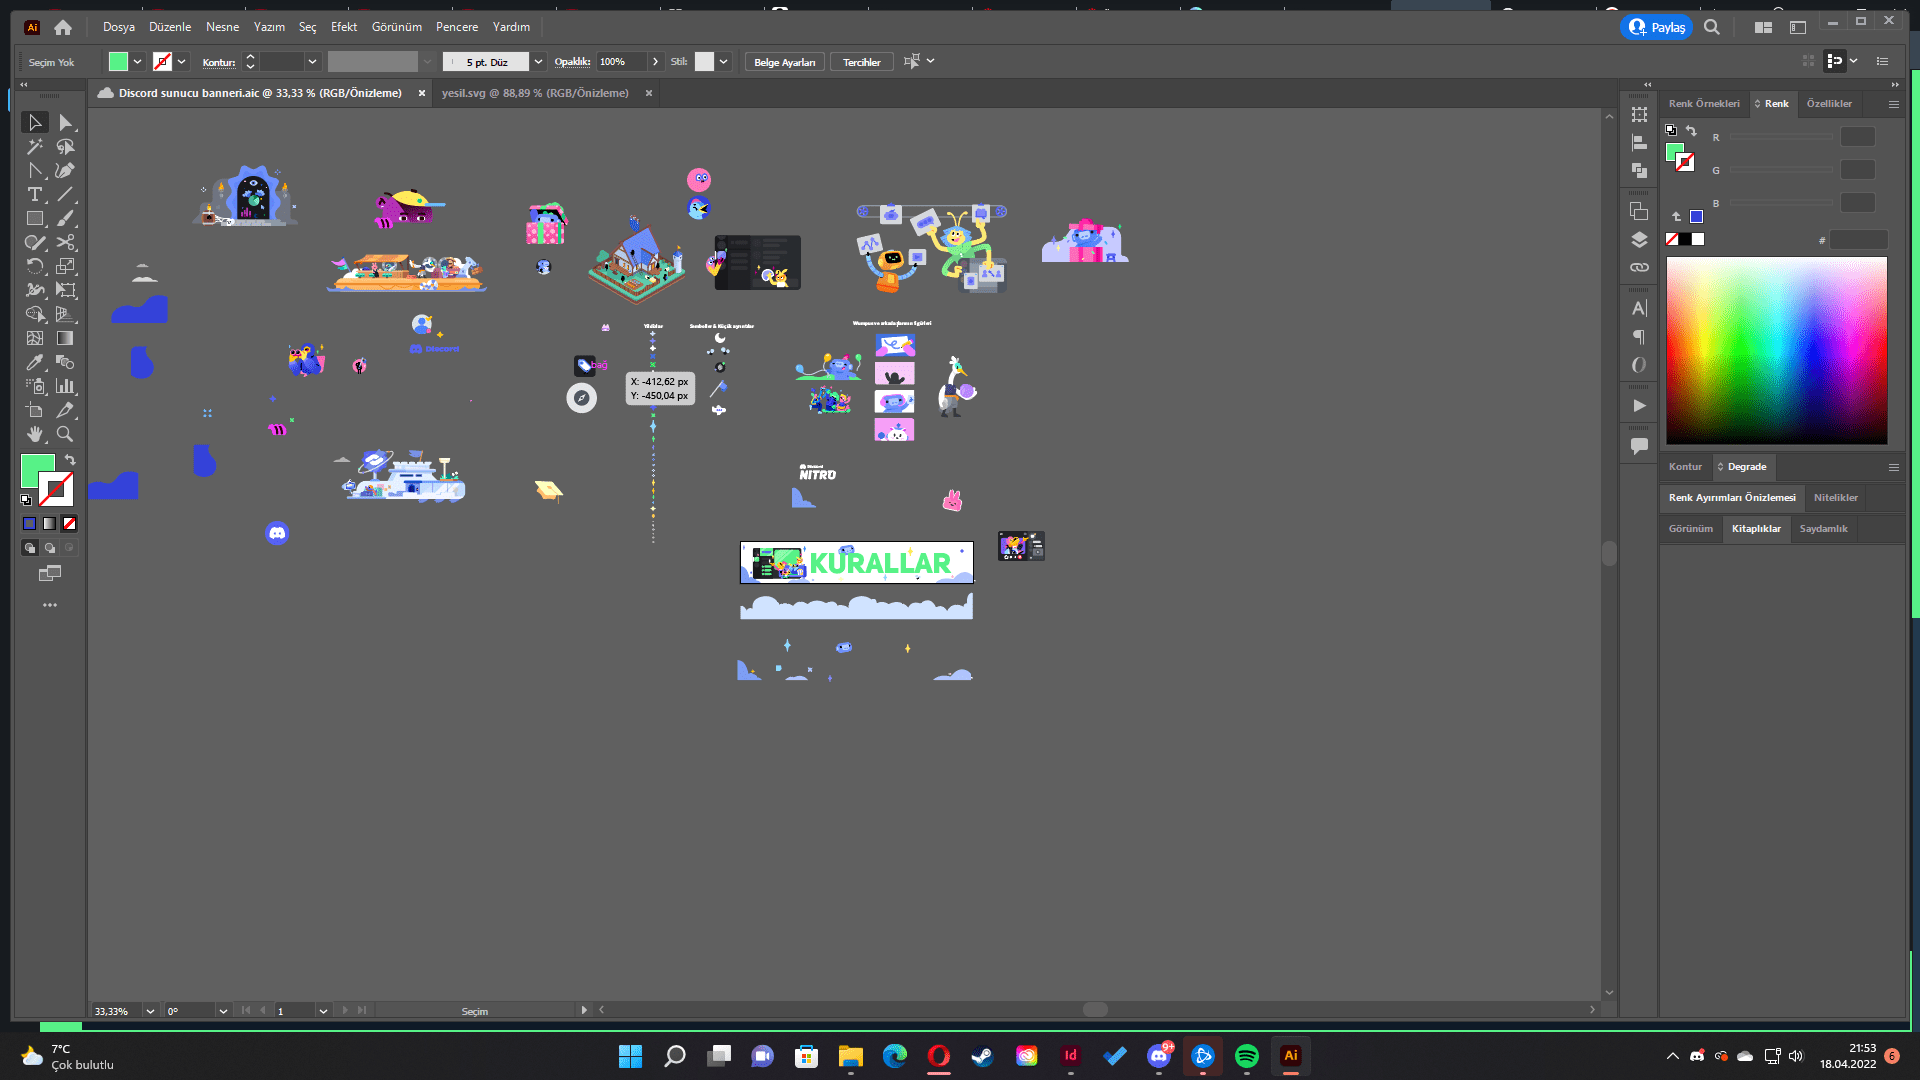The image size is (1920, 1080).
Task: Enable Draw Behind mode
Action: coord(50,548)
